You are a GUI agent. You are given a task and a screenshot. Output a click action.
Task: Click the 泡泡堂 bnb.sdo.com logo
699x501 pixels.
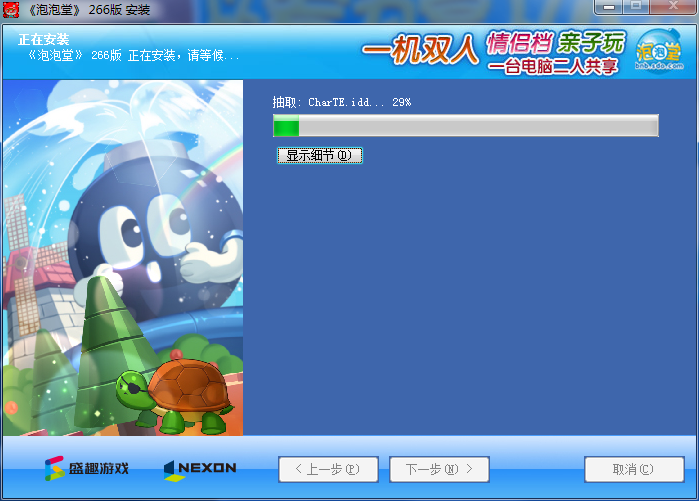click(659, 50)
